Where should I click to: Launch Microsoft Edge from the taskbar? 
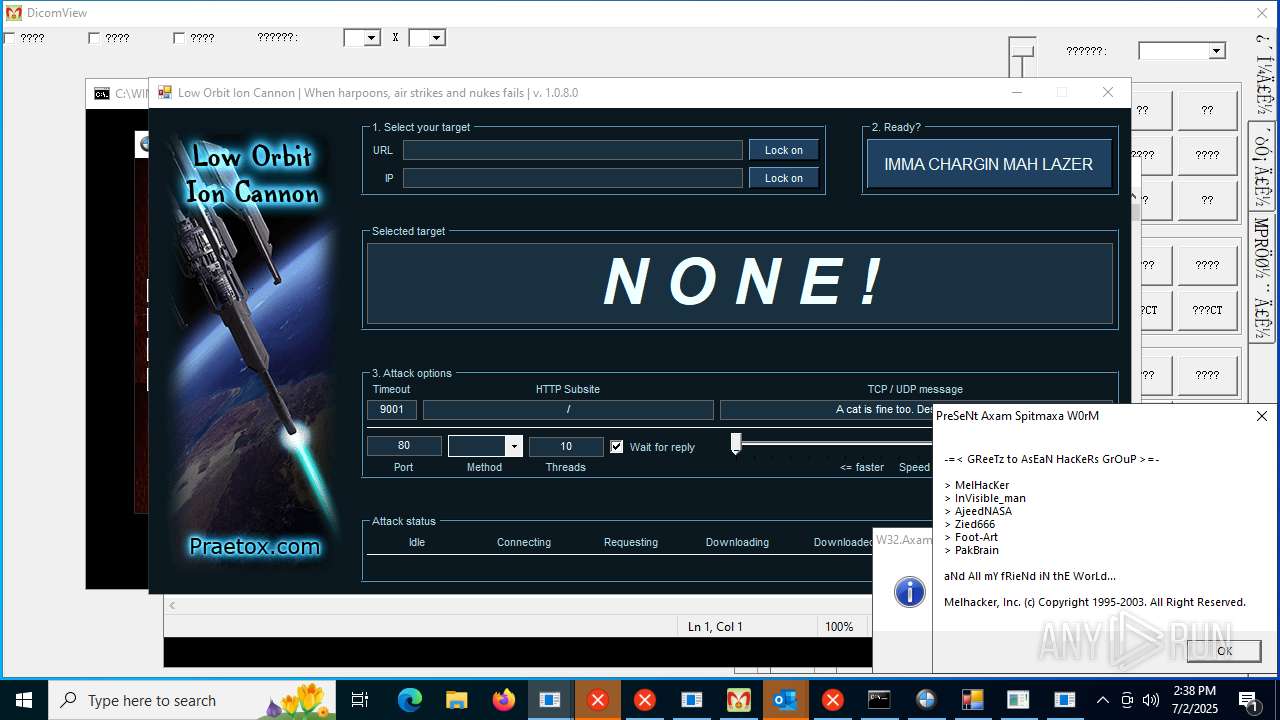pyautogui.click(x=410, y=700)
